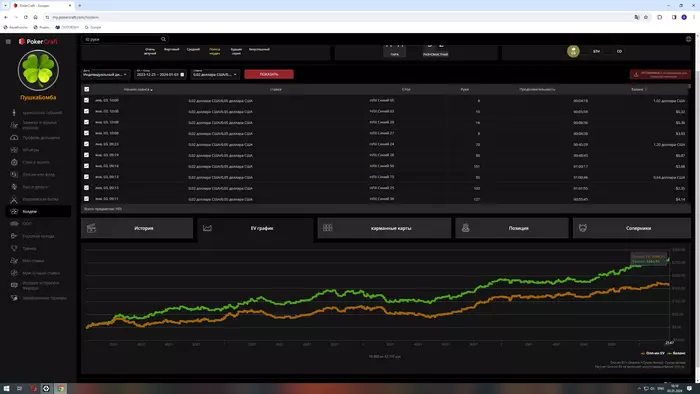Click the PokerCraft logo
The image size is (700, 394).
[38, 41]
